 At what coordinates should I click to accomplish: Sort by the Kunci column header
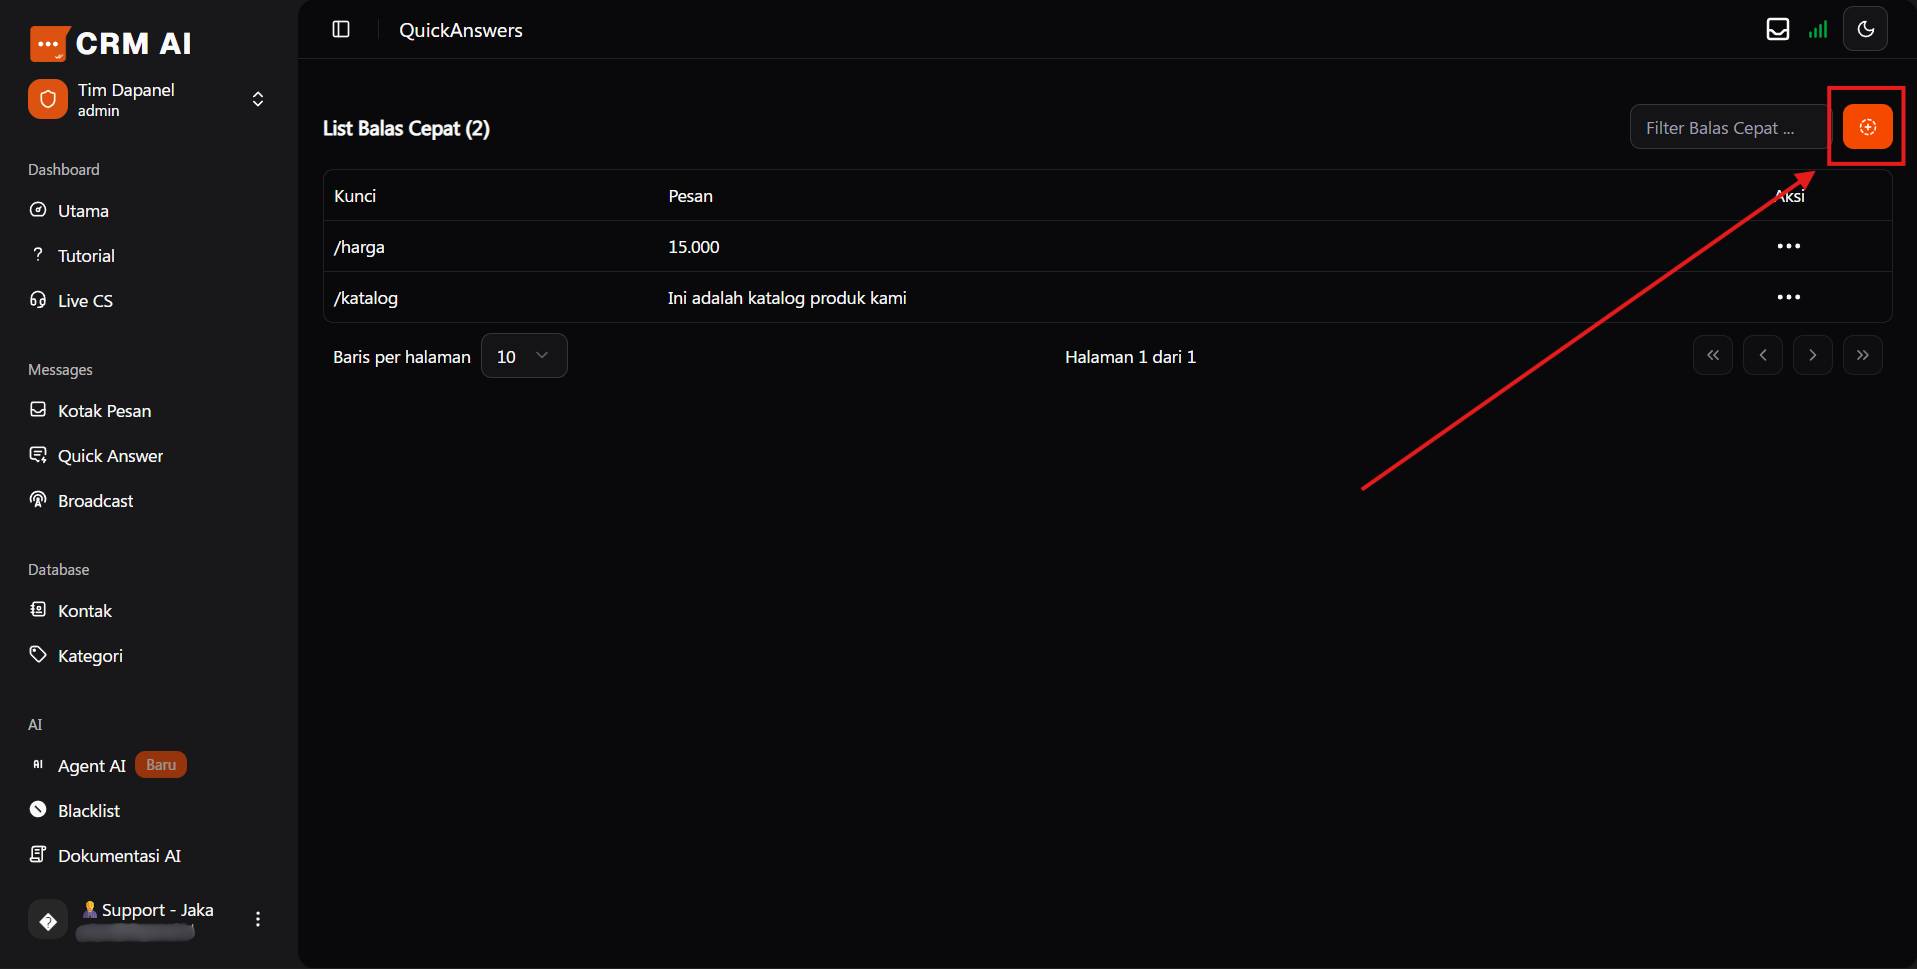(355, 196)
